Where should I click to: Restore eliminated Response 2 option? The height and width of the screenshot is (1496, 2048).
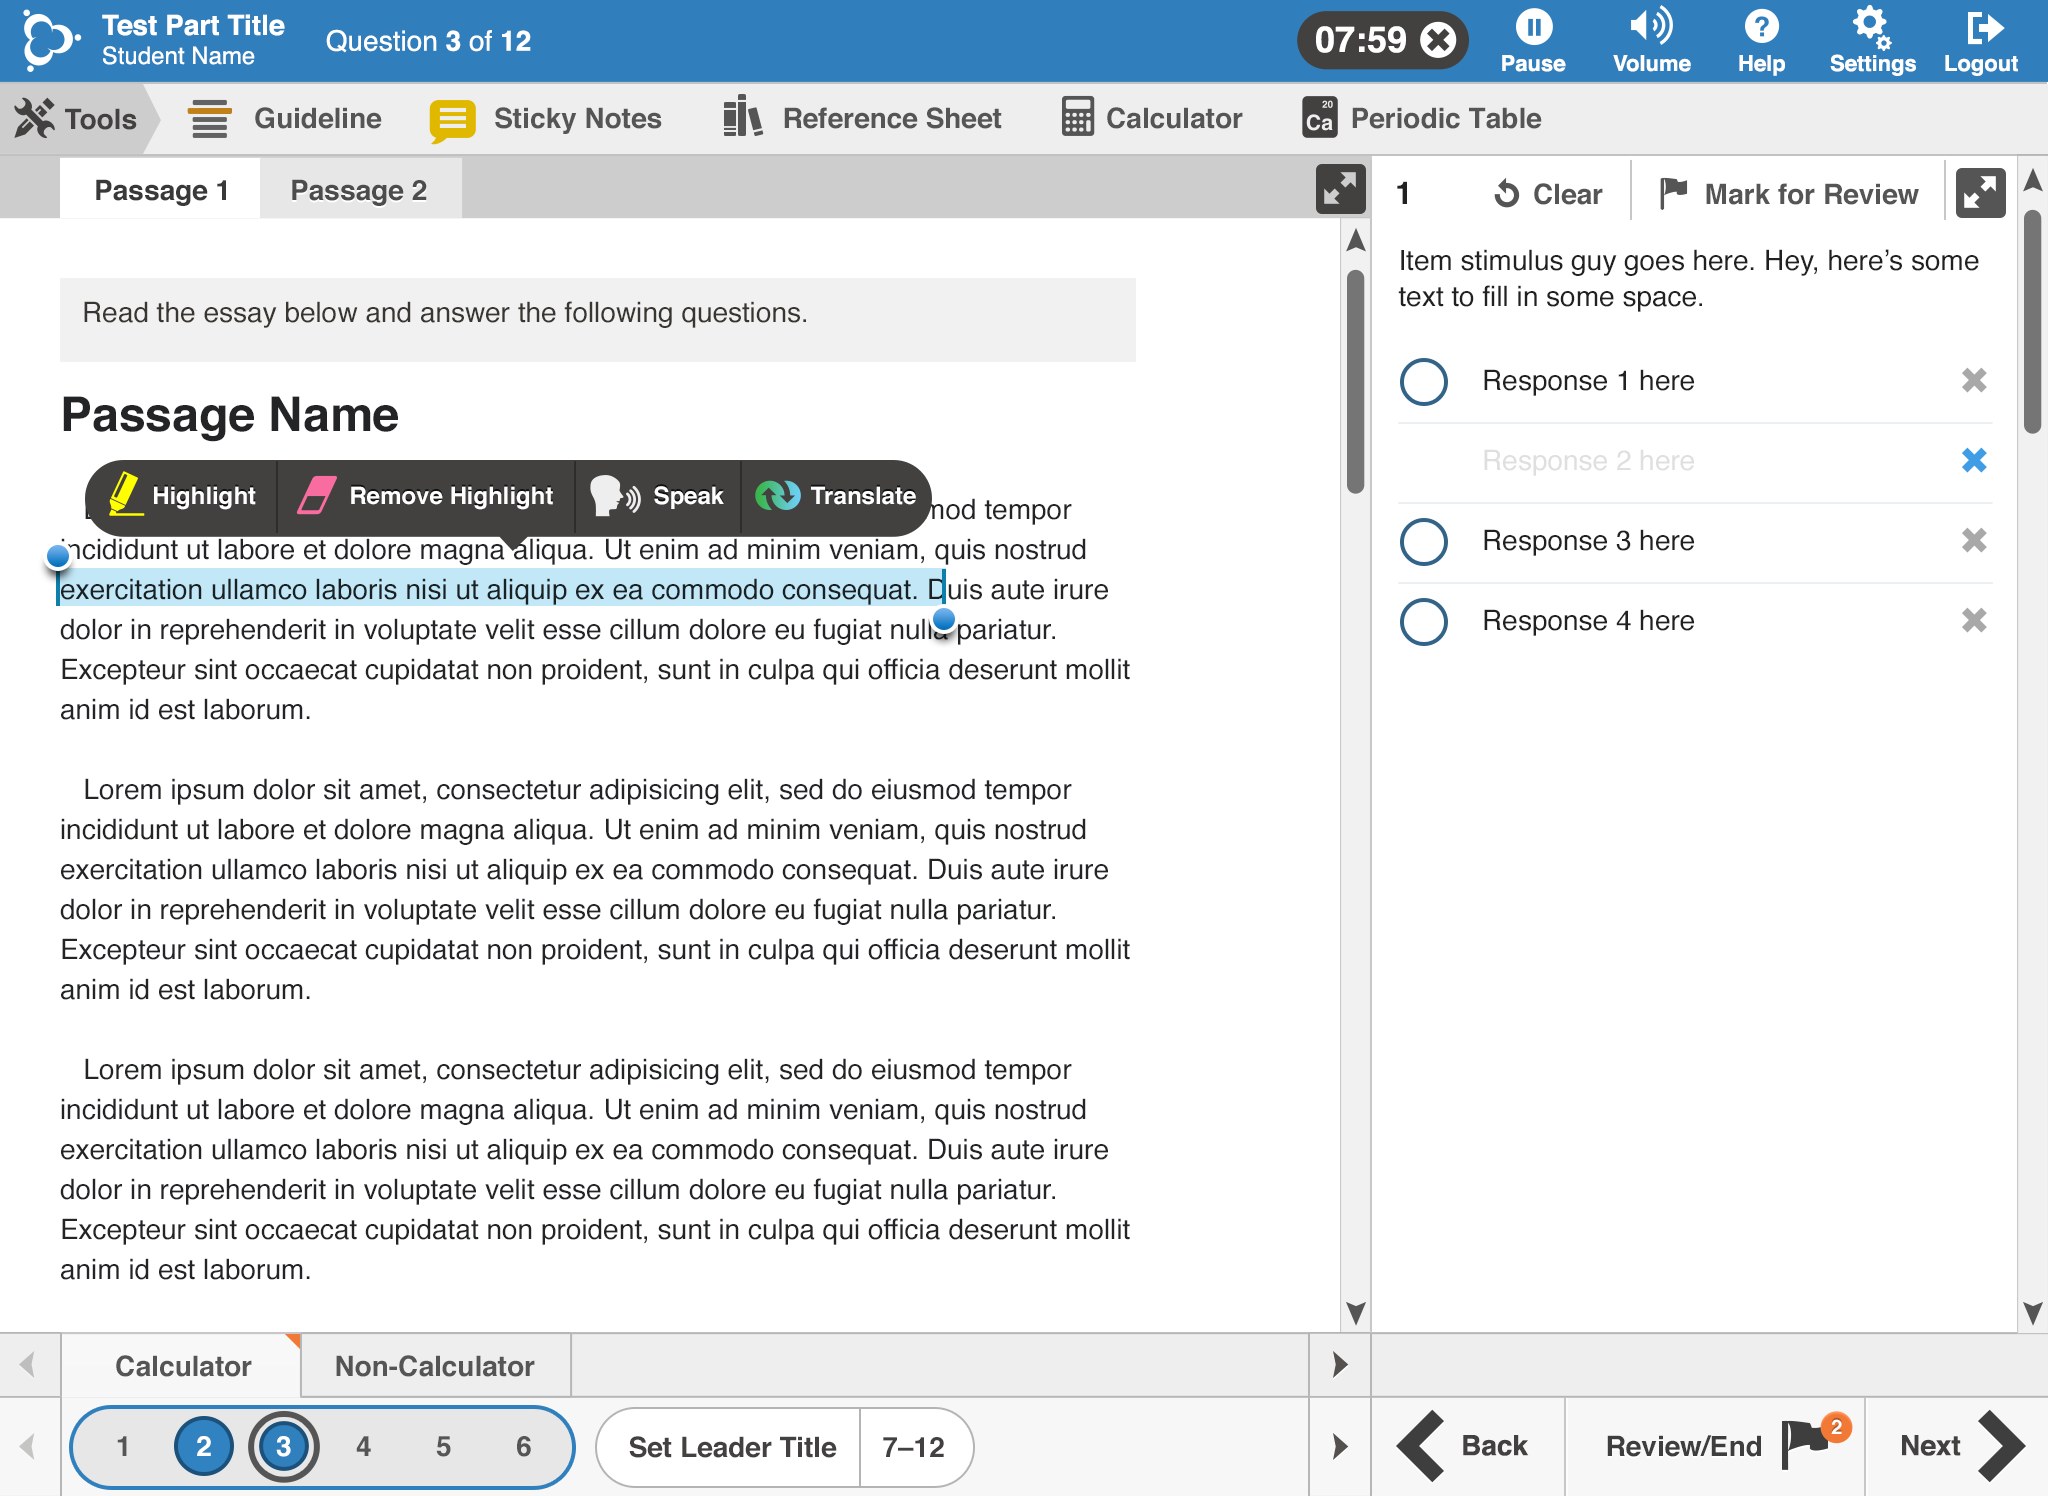[x=1974, y=461]
